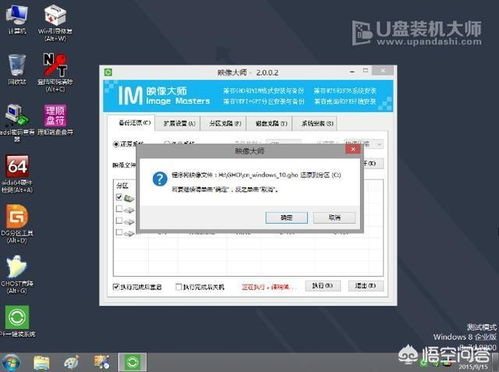This screenshot has height=372, width=499.
Task: Open the AIDA64 hardware detection icon
Action: [x=17, y=173]
